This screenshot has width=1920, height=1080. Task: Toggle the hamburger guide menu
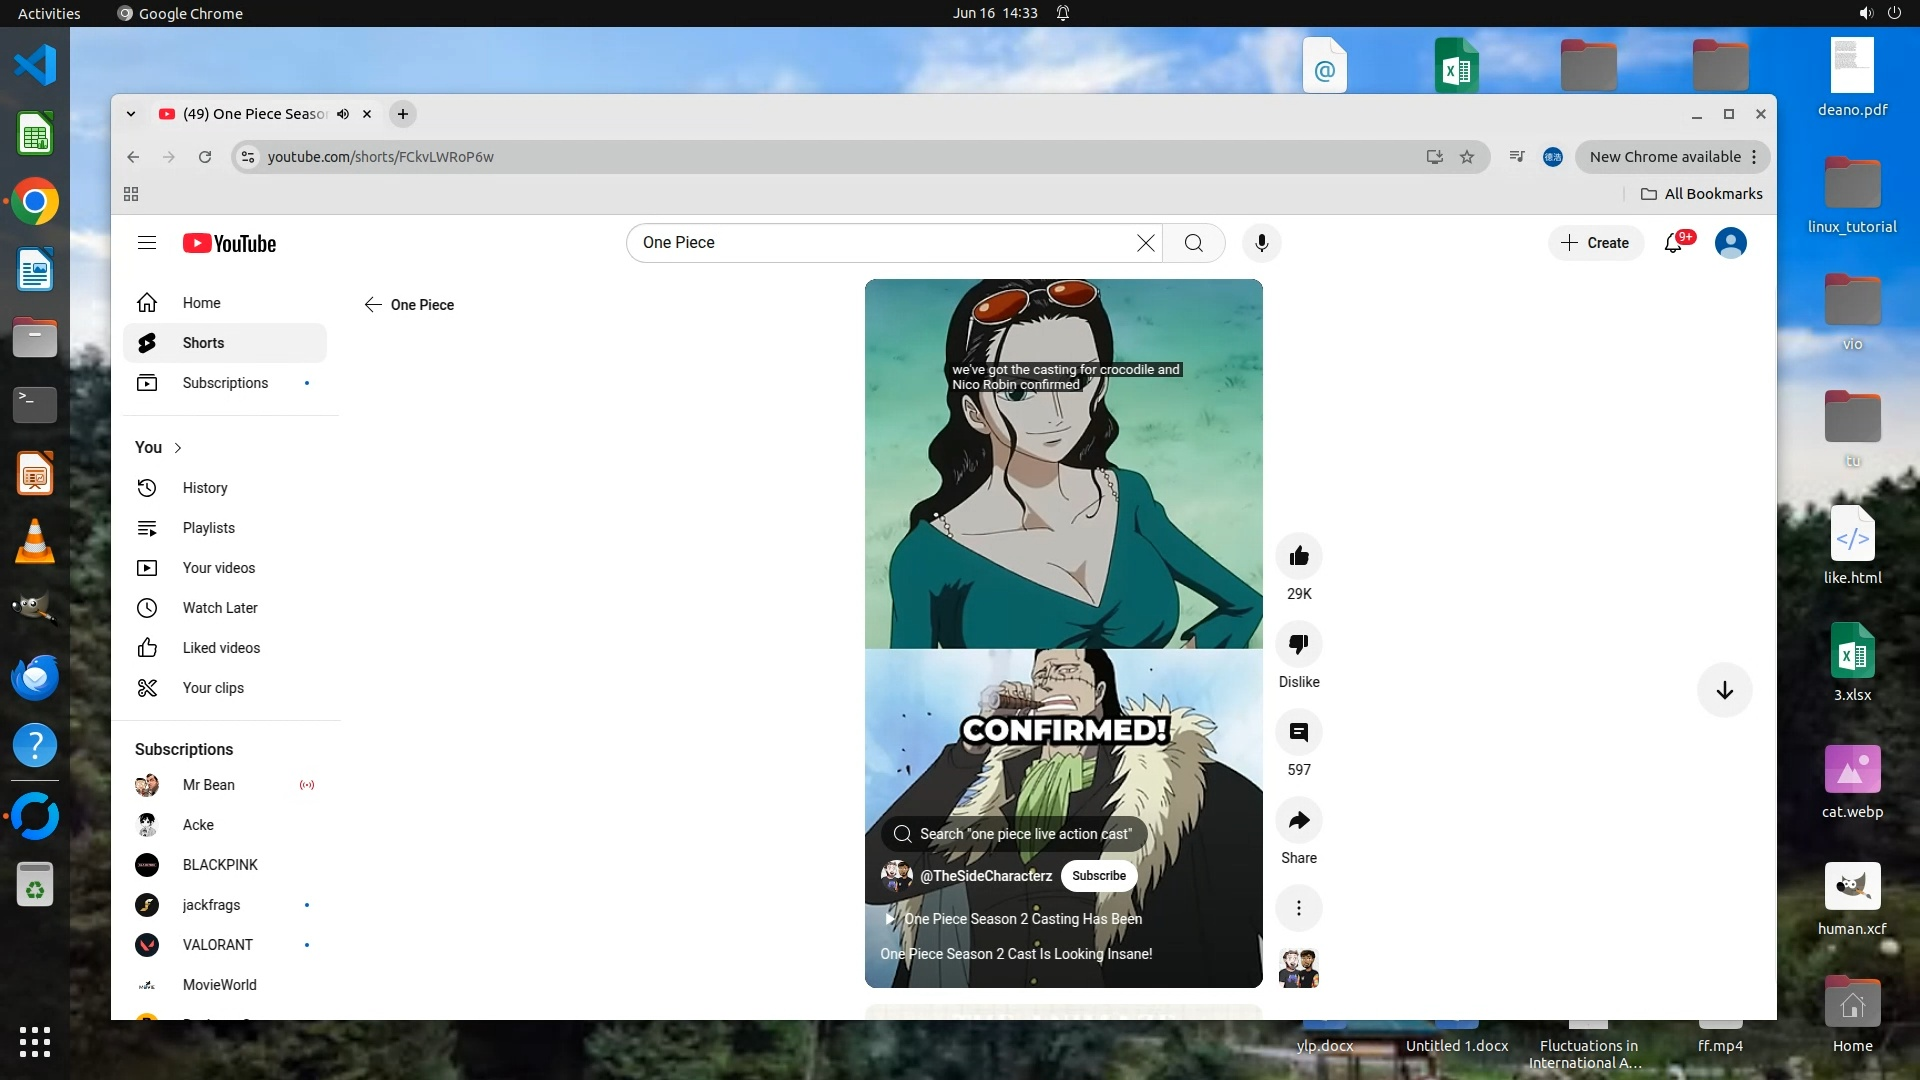147,243
